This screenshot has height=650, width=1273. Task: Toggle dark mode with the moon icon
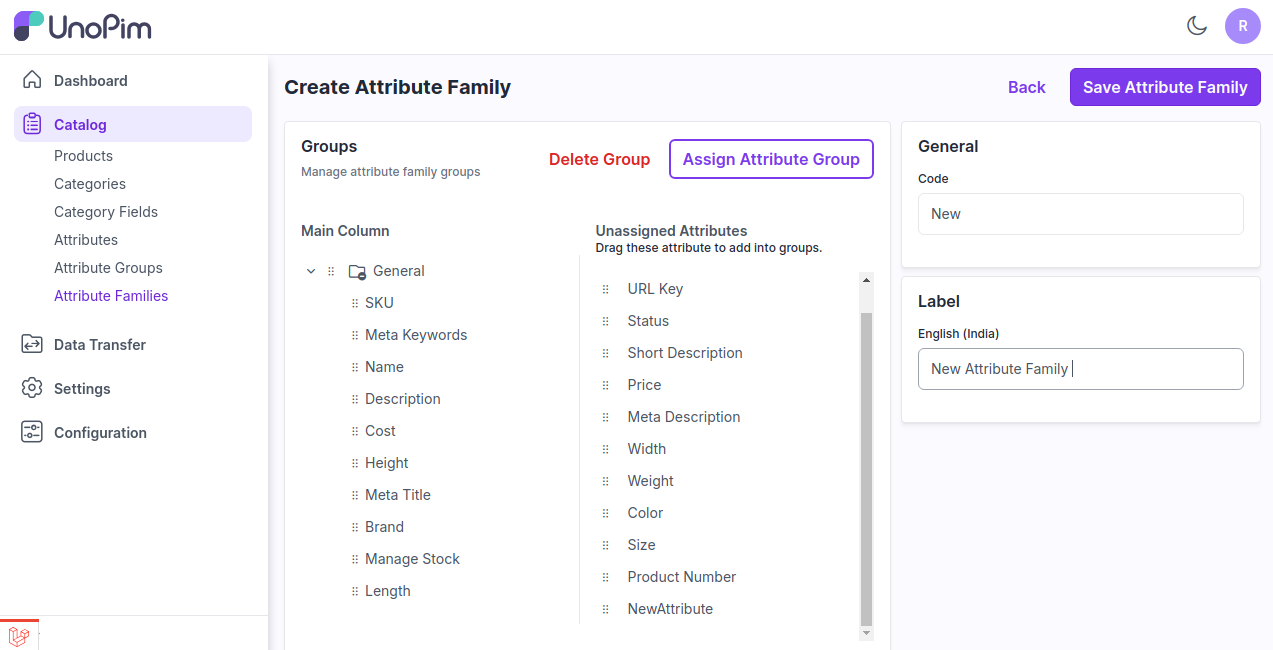[x=1197, y=26]
